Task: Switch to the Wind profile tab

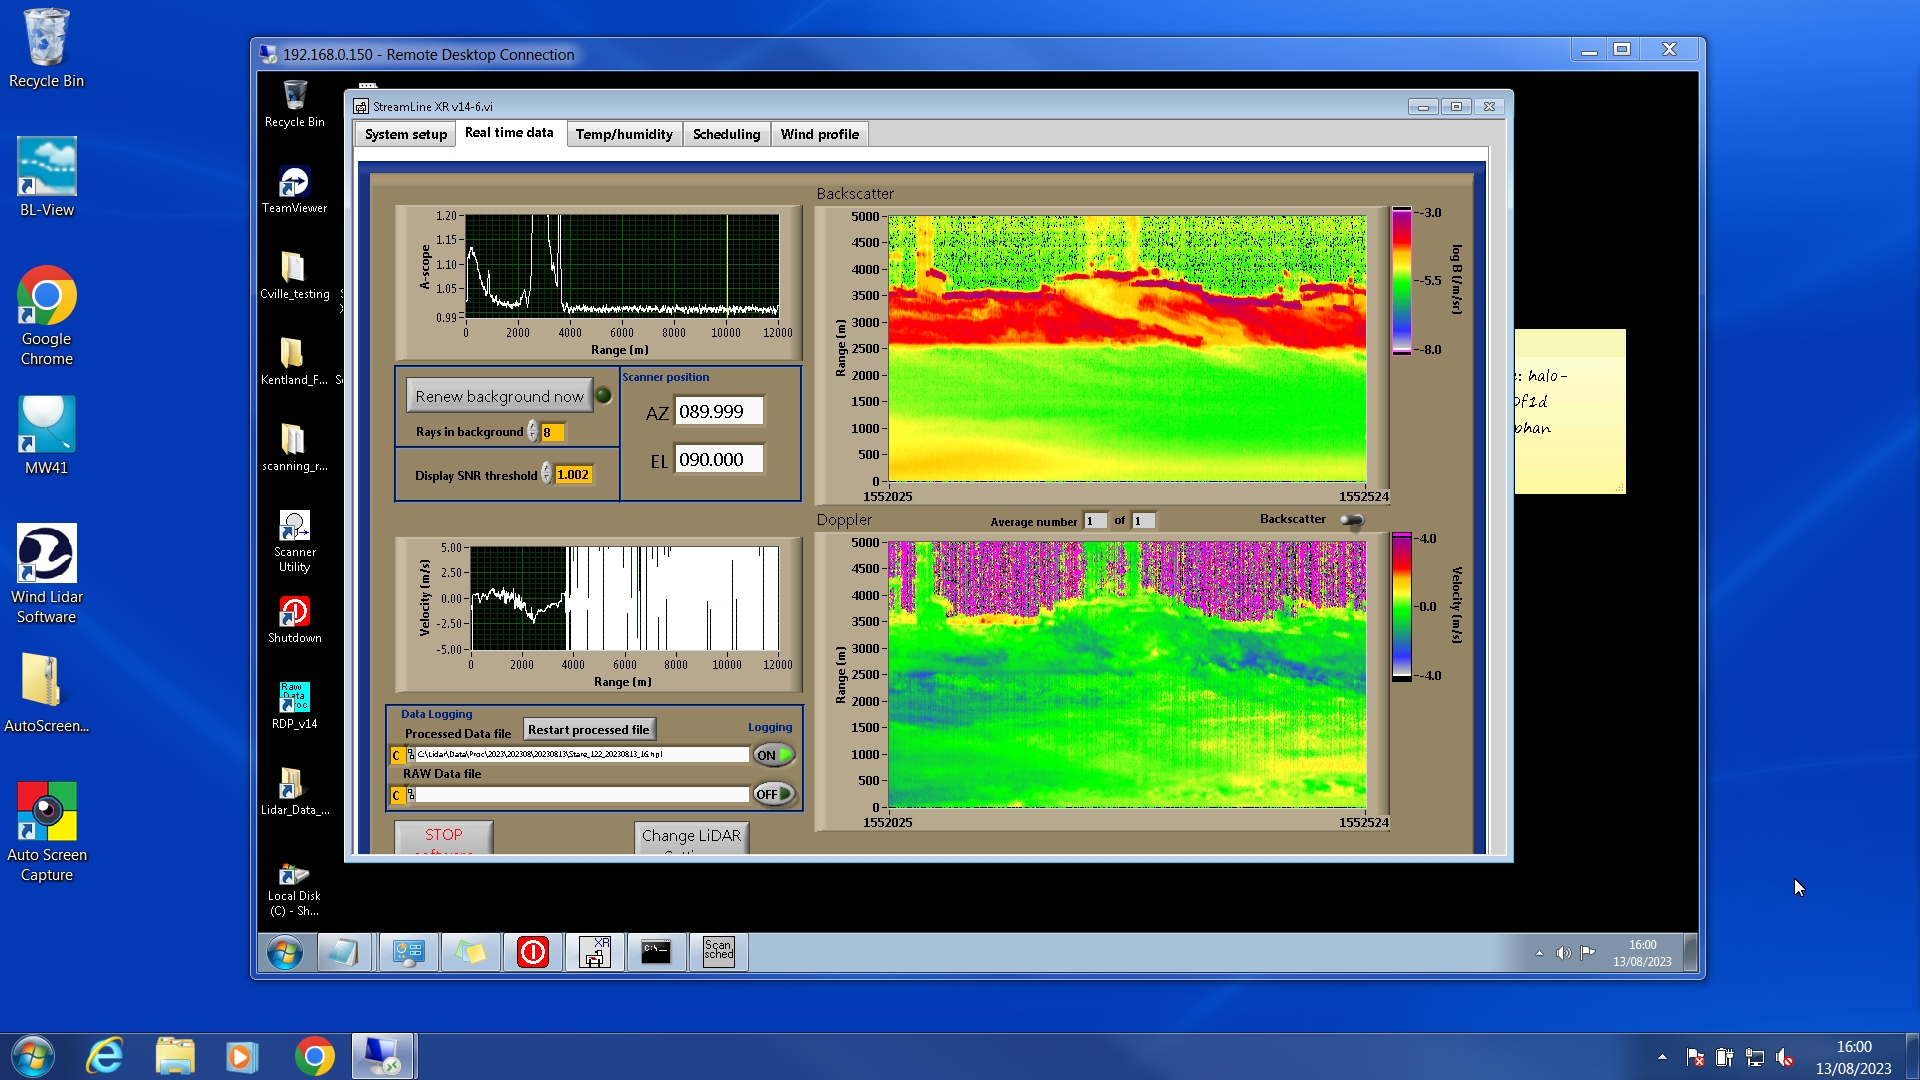Action: pyautogui.click(x=819, y=134)
